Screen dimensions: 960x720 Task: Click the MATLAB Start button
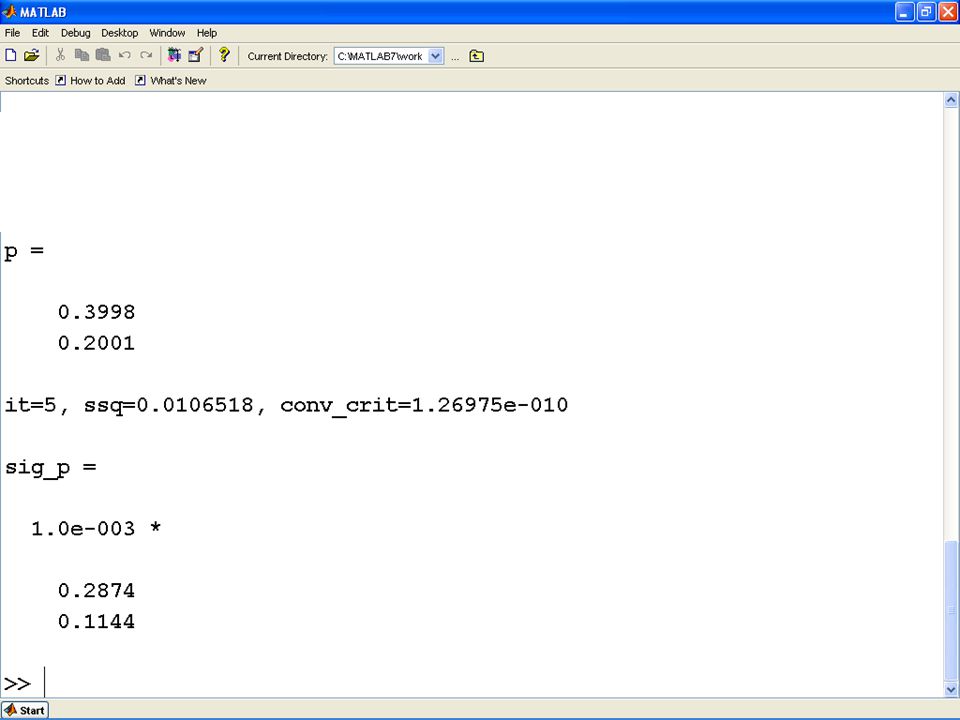click(x=25, y=710)
